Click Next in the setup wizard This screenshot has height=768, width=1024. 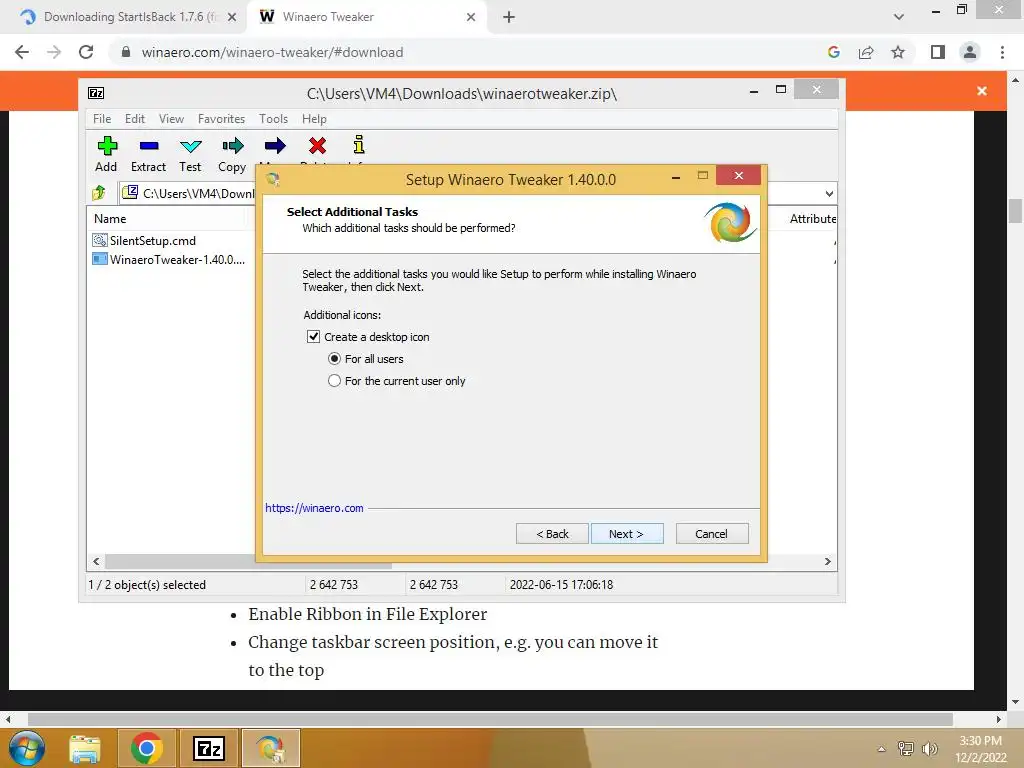[x=627, y=534]
